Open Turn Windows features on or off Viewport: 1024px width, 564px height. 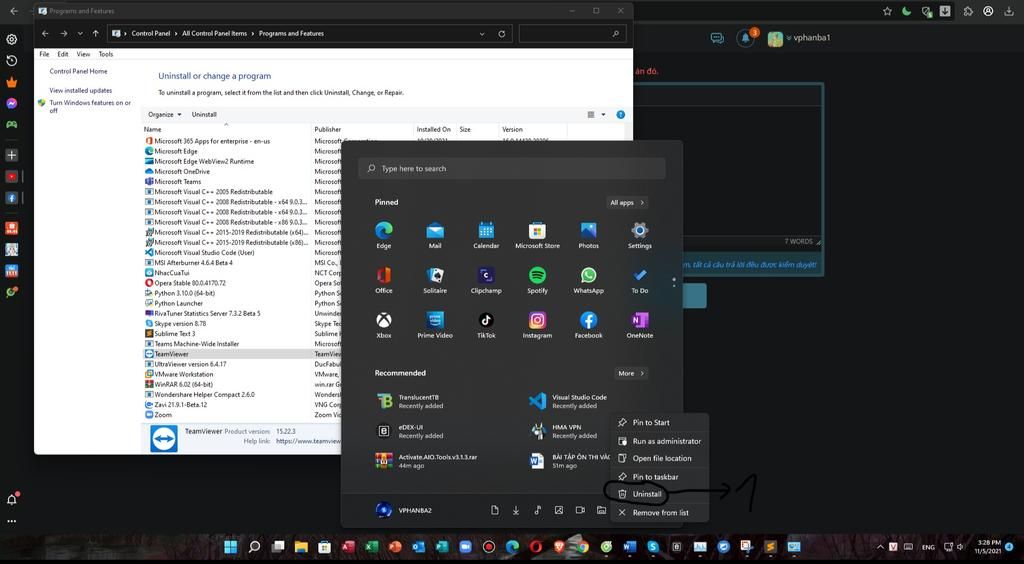(x=90, y=106)
